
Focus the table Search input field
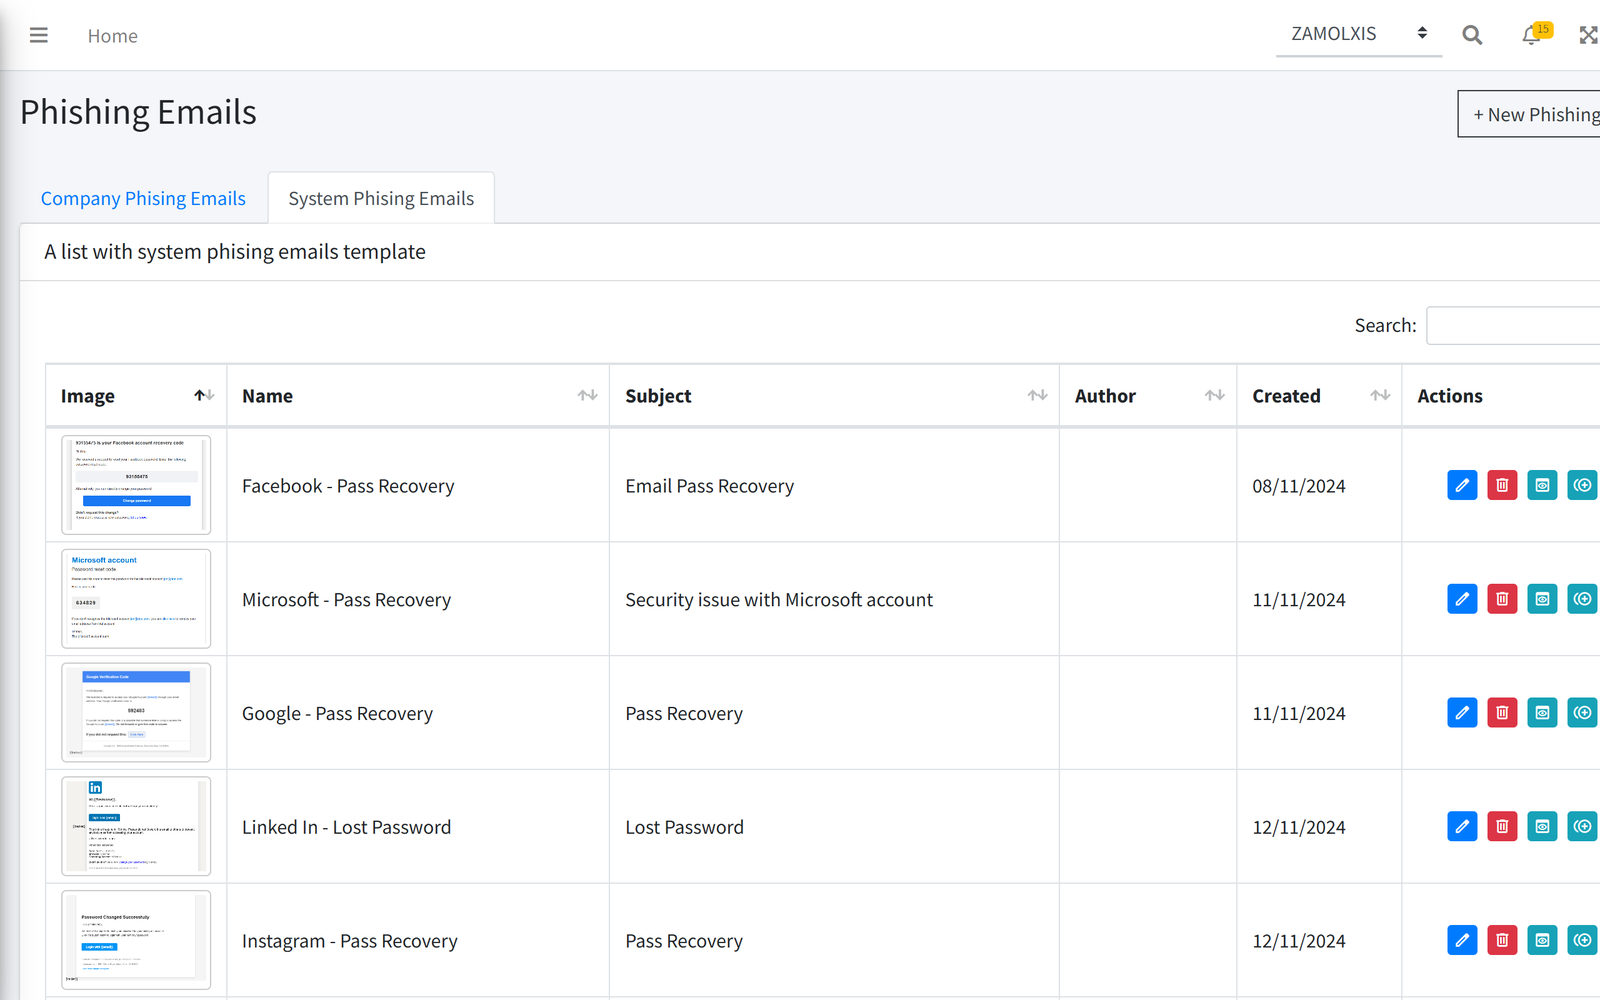click(1513, 325)
